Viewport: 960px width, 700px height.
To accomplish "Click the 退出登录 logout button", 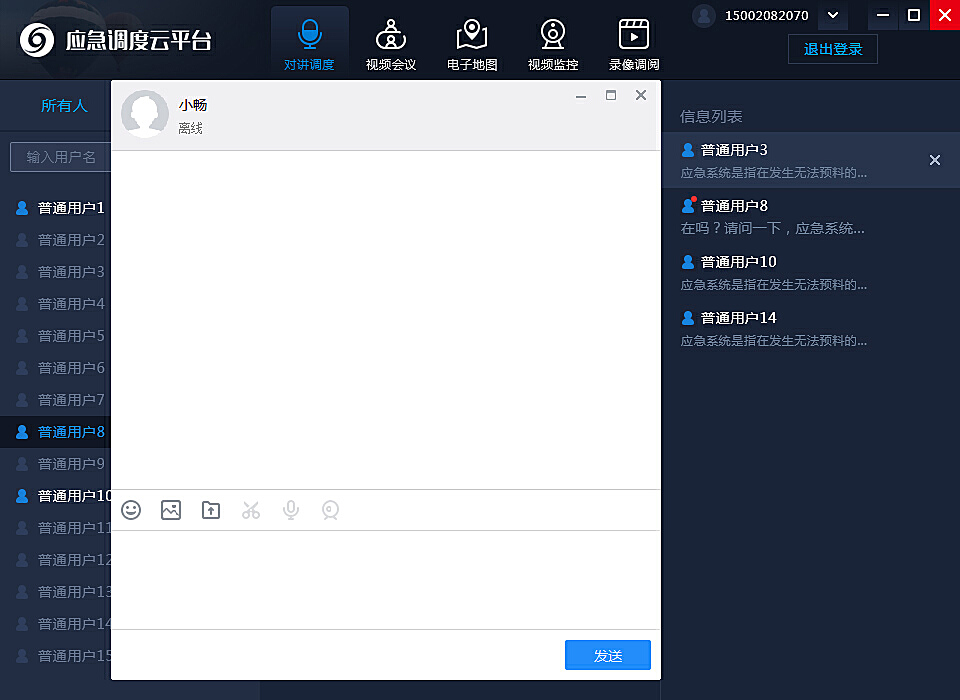I will click(x=833, y=49).
